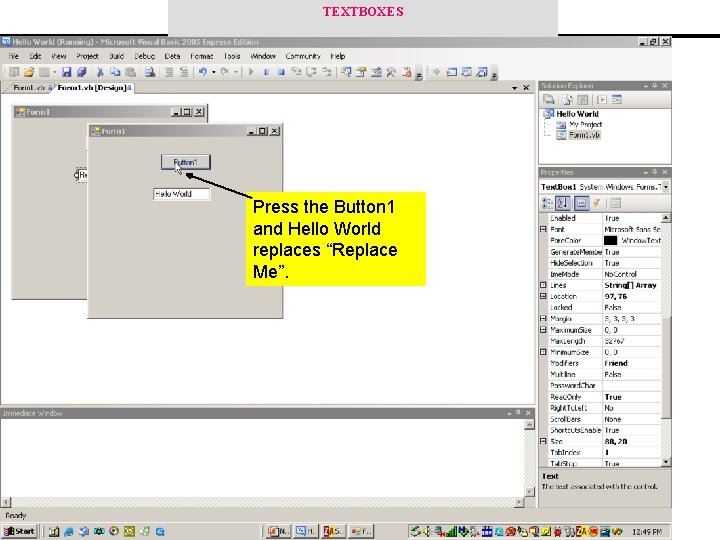Click View Code icon in Solution Explorer

click(602, 99)
